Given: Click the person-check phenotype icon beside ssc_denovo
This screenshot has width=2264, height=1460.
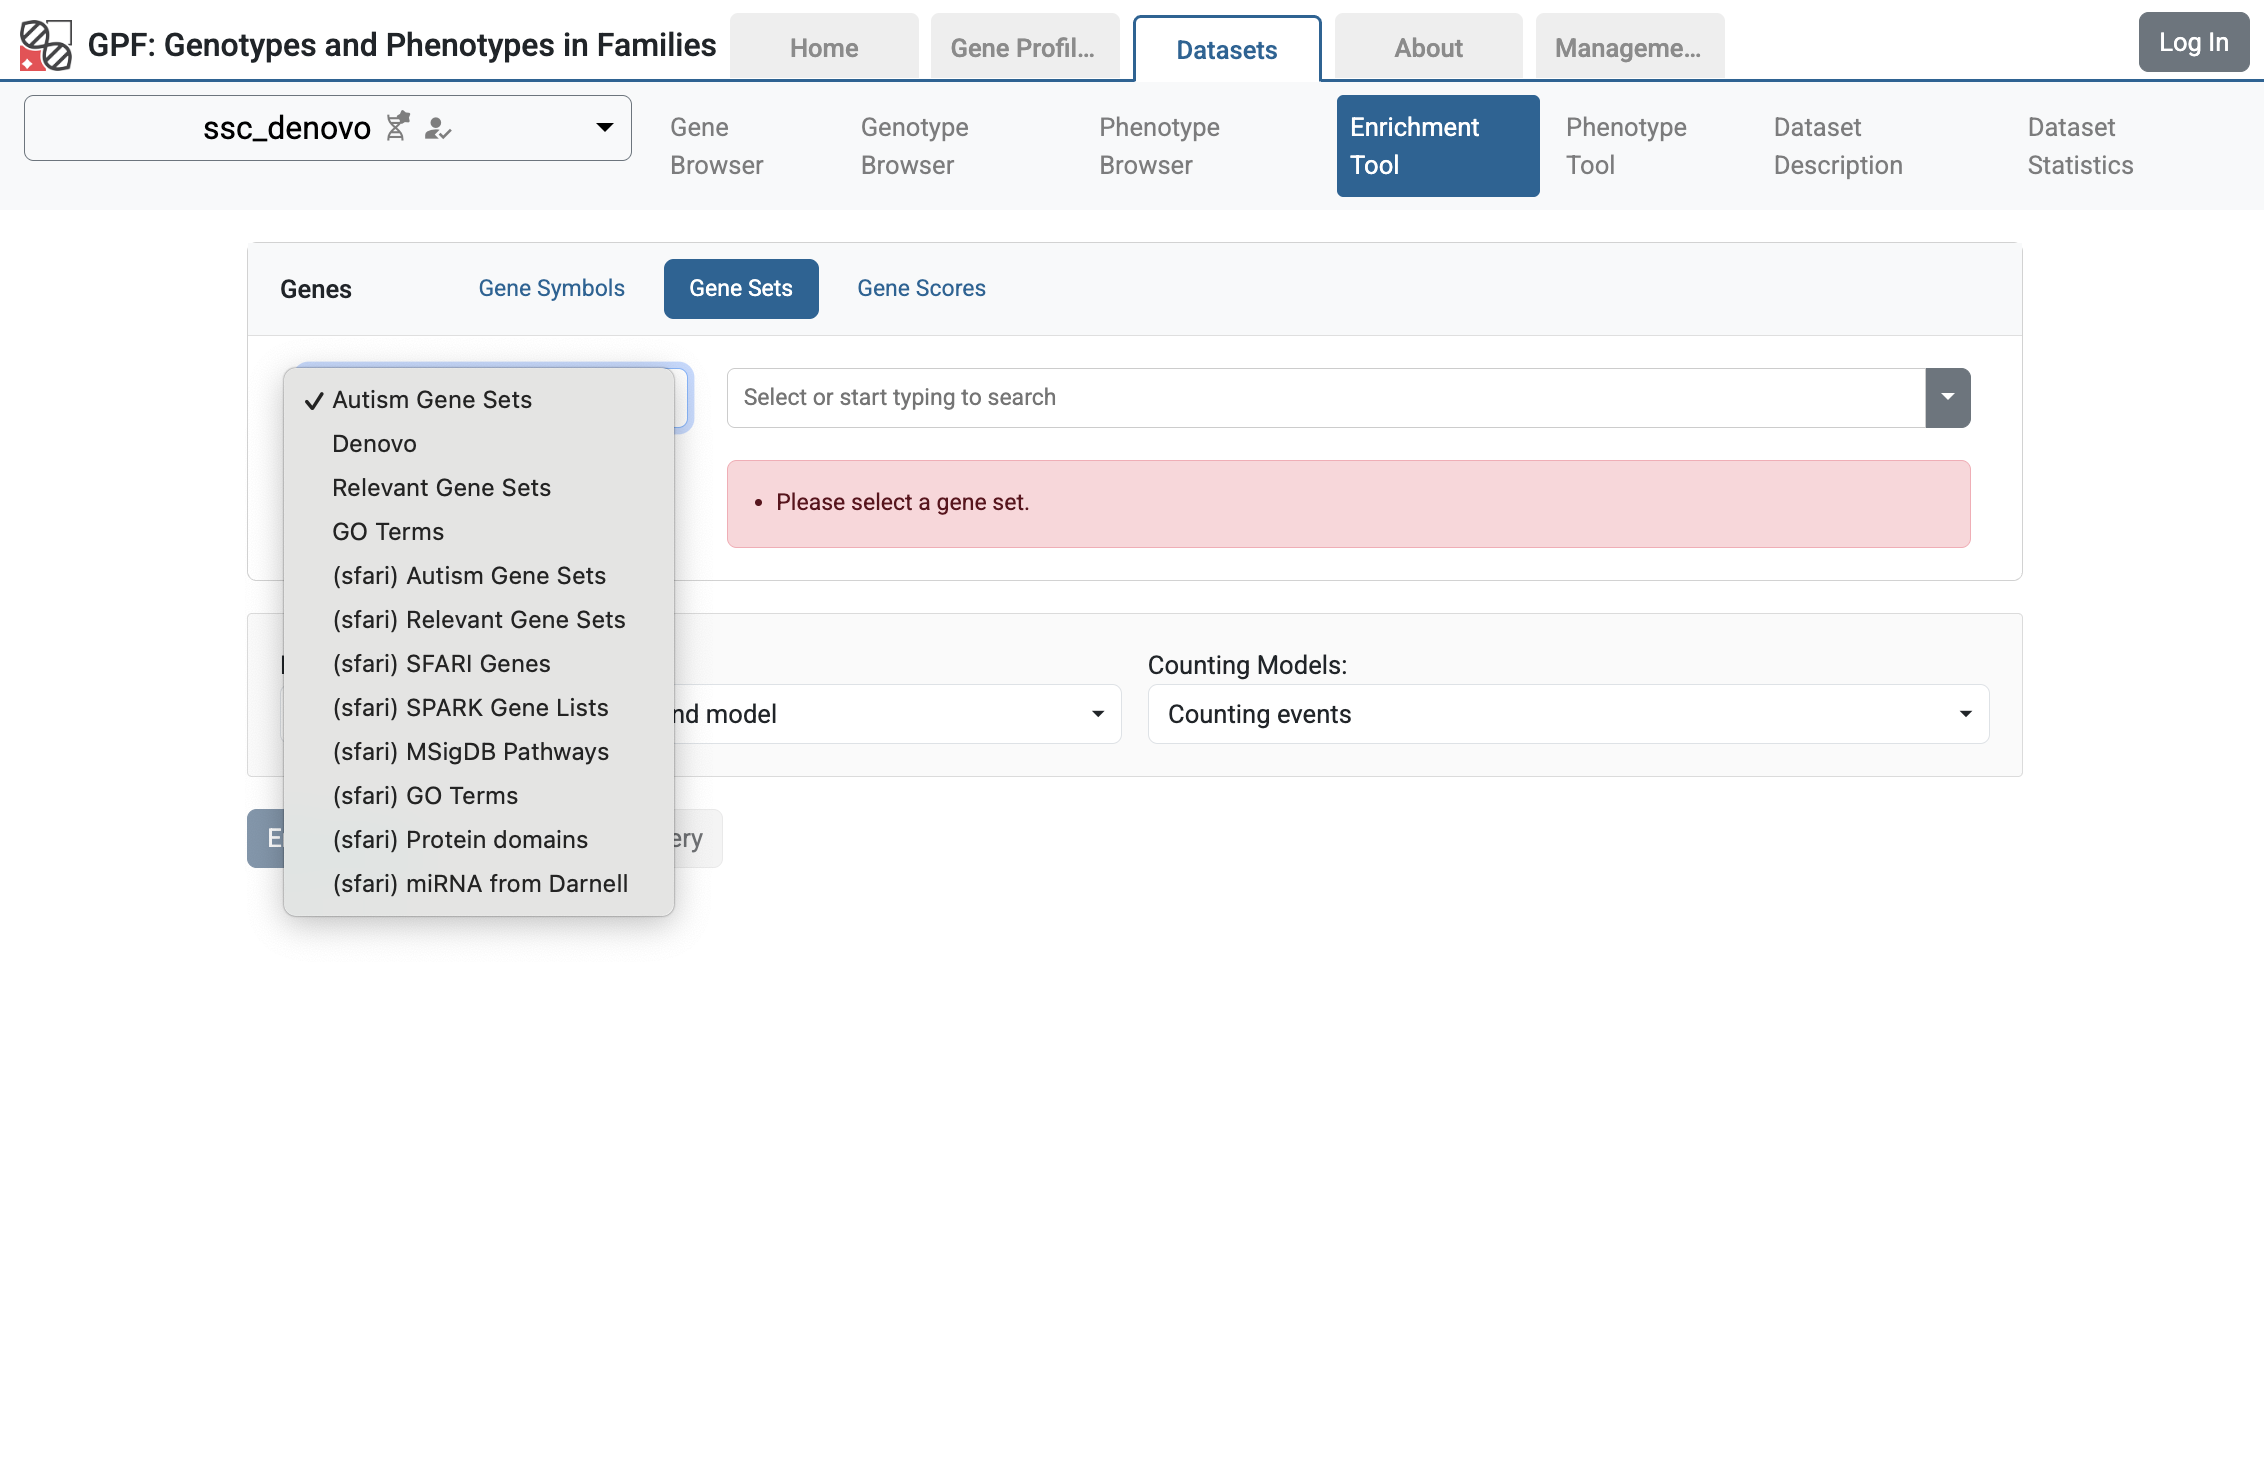Looking at the screenshot, I should click(x=438, y=129).
